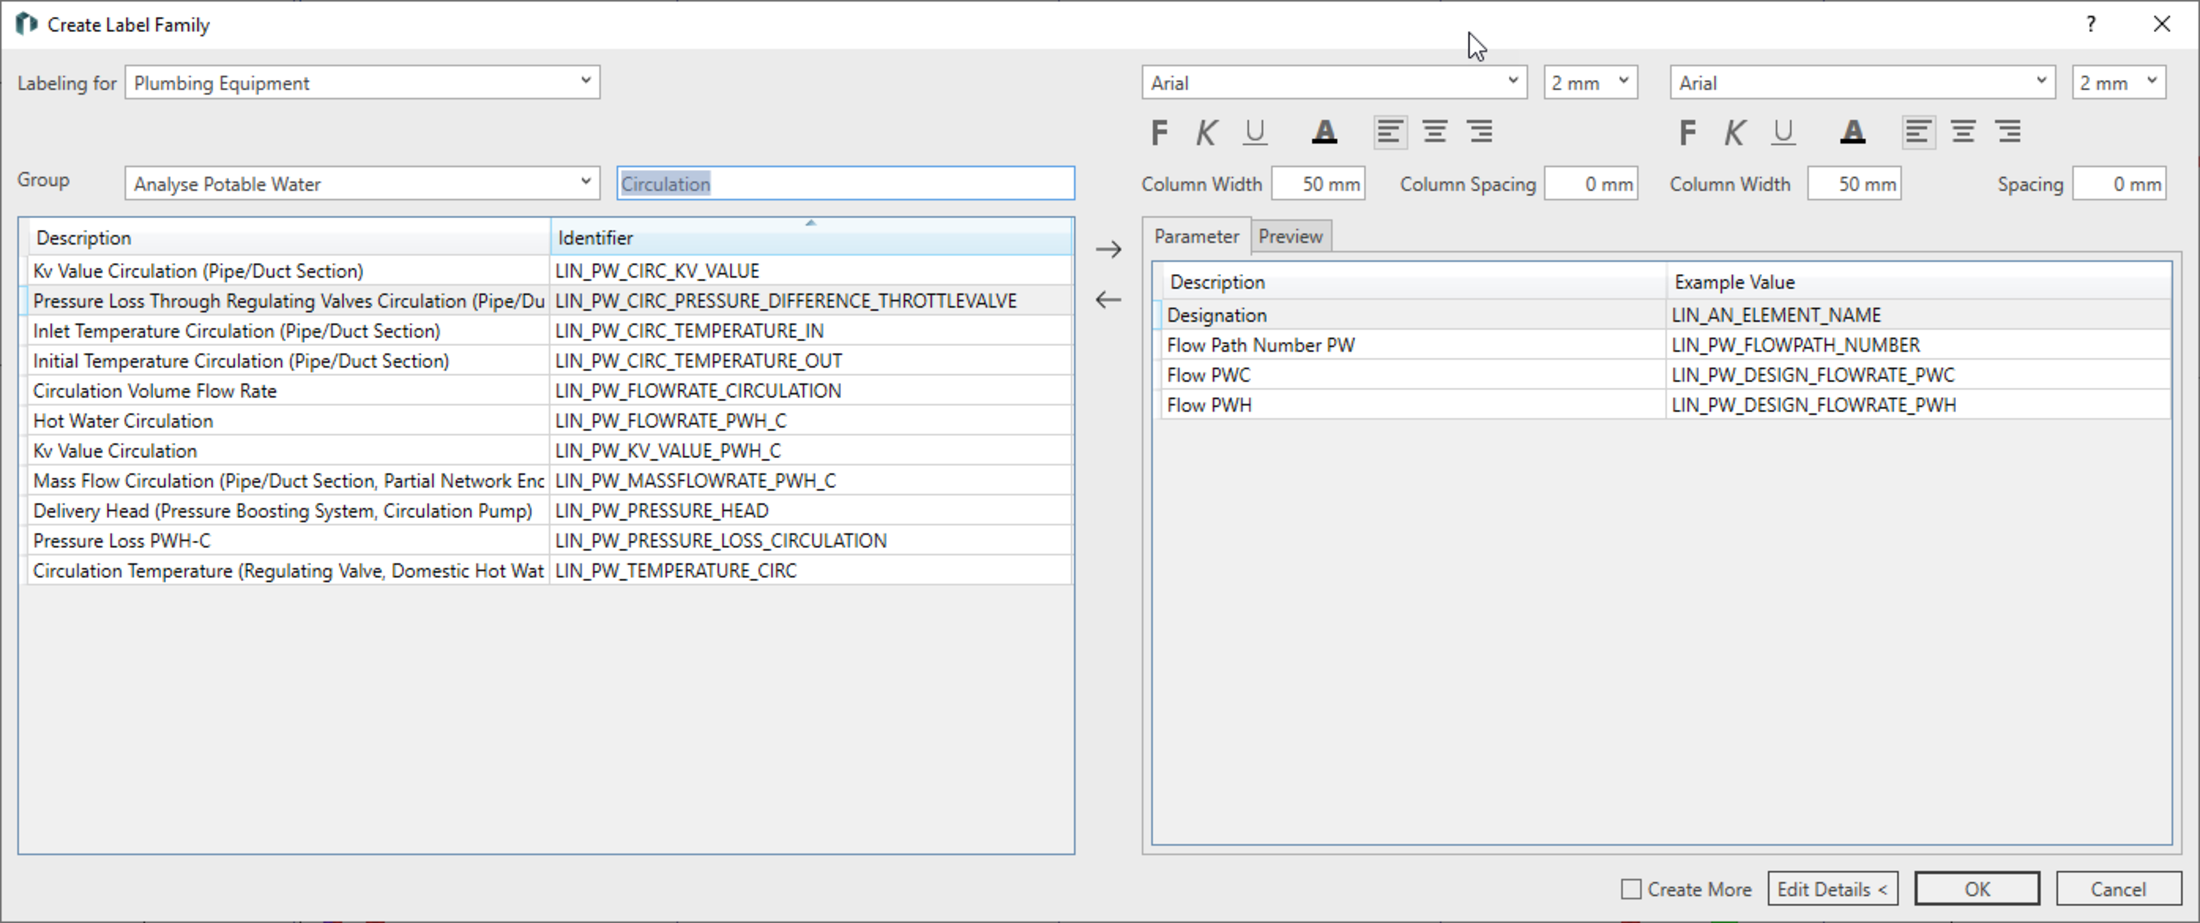The image size is (2200, 923).
Task: Open text color in left formatting group
Action: click(x=1324, y=132)
